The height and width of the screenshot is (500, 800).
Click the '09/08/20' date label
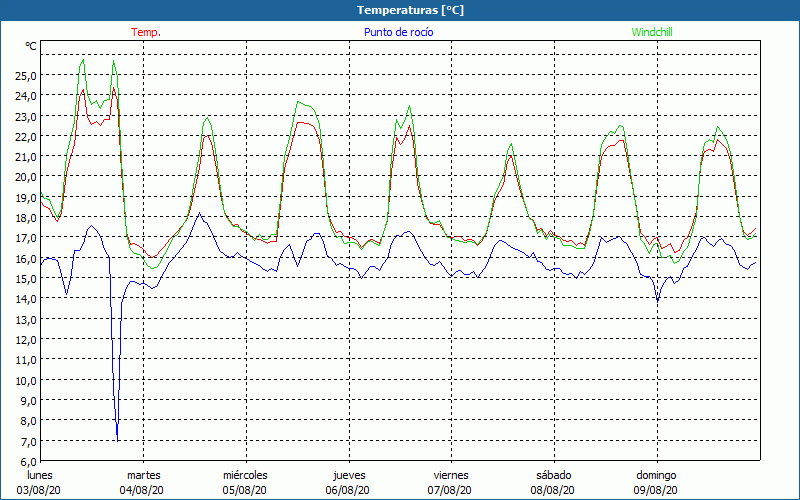(x=656, y=490)
